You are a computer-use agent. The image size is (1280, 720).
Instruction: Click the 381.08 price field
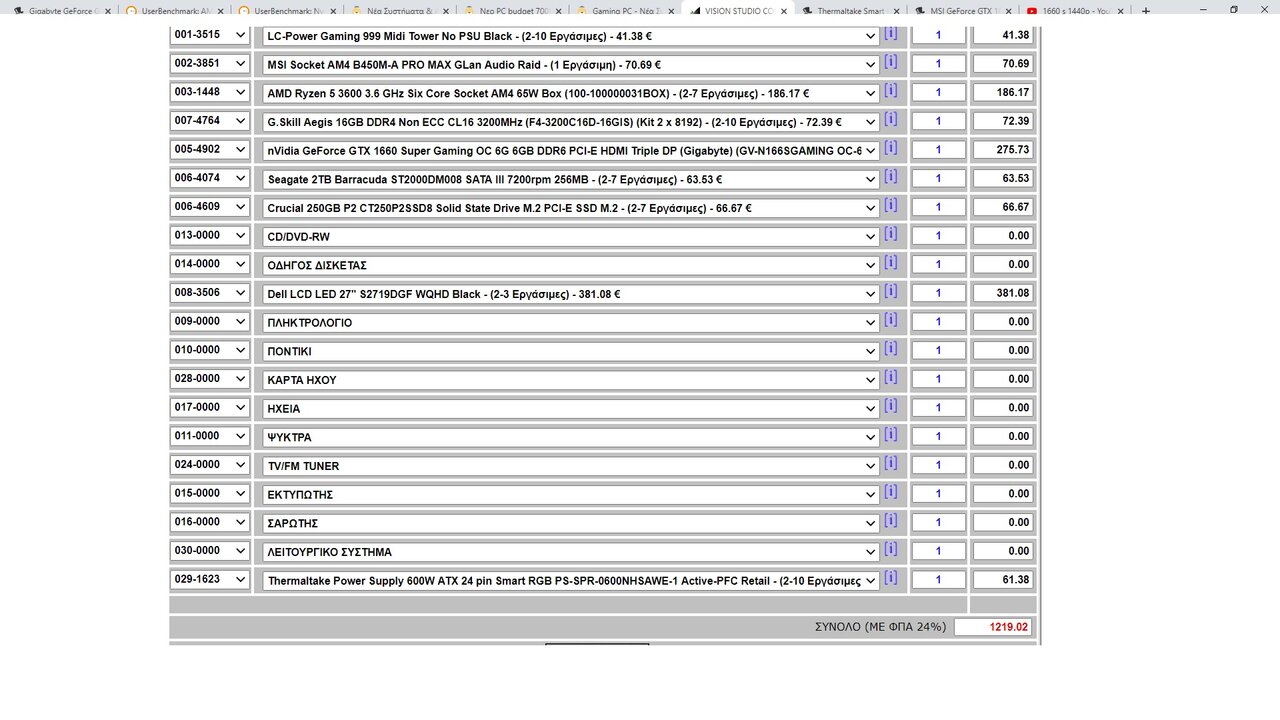coord(1003,293)
